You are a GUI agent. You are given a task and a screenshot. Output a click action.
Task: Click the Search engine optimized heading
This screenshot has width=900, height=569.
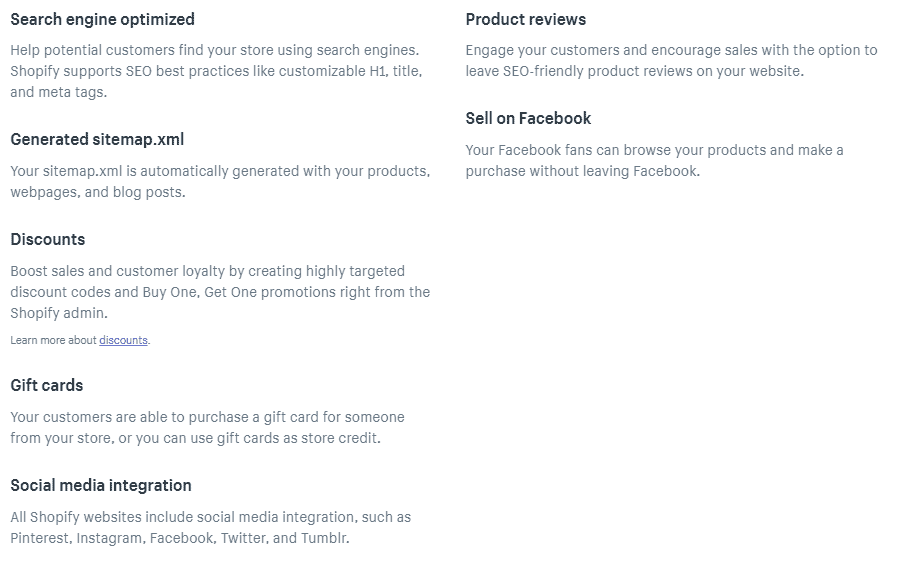pyautogui.click(x=102, y=19)
